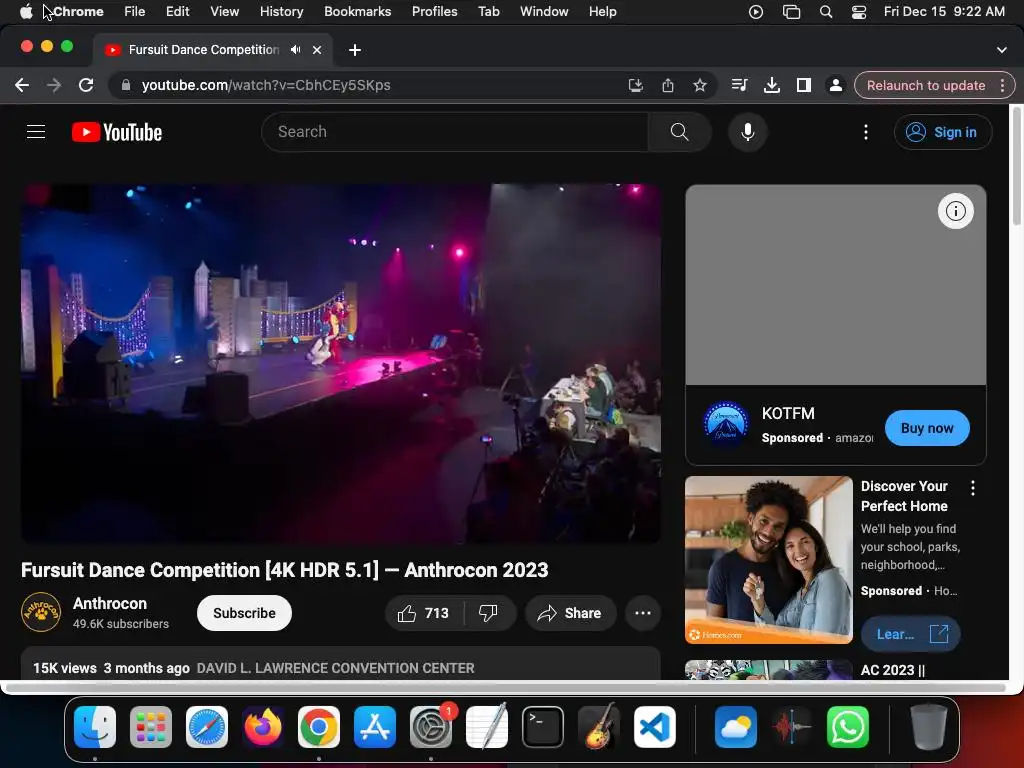
Task: Click Relaunch to update button
Action: point(925,86)
